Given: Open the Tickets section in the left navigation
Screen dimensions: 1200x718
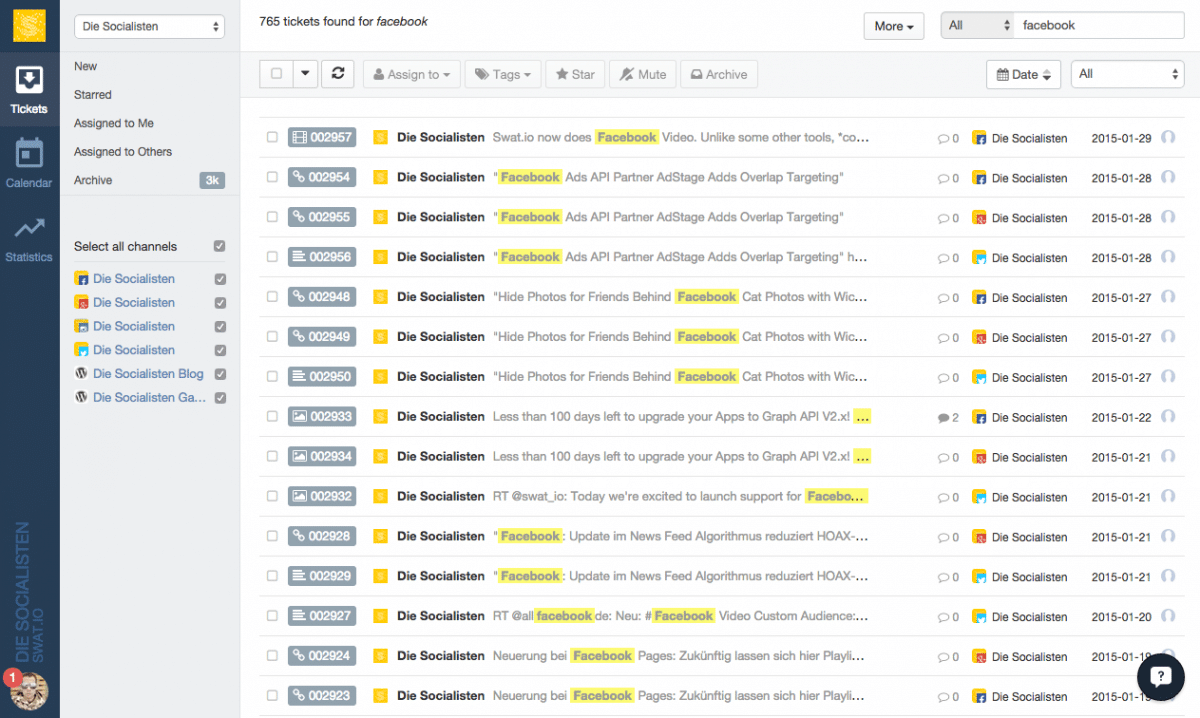Looking at the screenshot, I should (x=29, y=90).
